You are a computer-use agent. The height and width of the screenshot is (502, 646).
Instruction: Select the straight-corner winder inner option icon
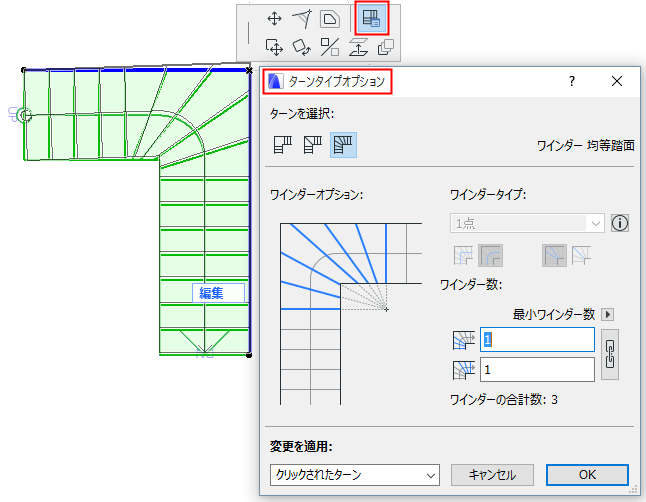click(x=463, y=256)
